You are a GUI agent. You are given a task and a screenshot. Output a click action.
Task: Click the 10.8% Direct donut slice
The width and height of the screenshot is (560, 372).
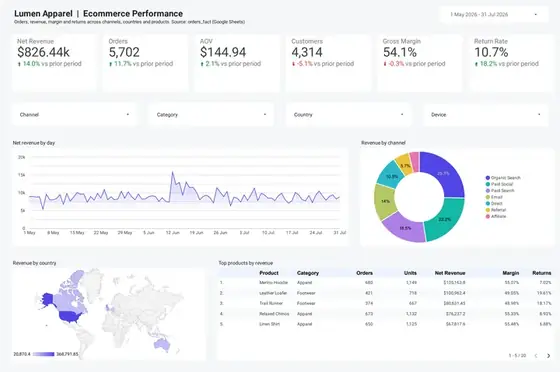[391, 176]
